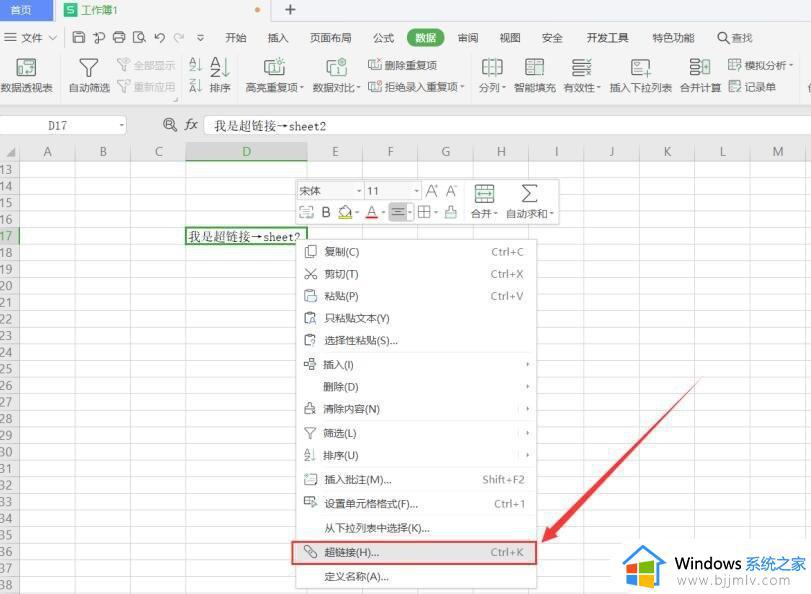Switch to the 页面布局 ribbon tab
This screenshot has width=811, height=594.
coord(331,38)
